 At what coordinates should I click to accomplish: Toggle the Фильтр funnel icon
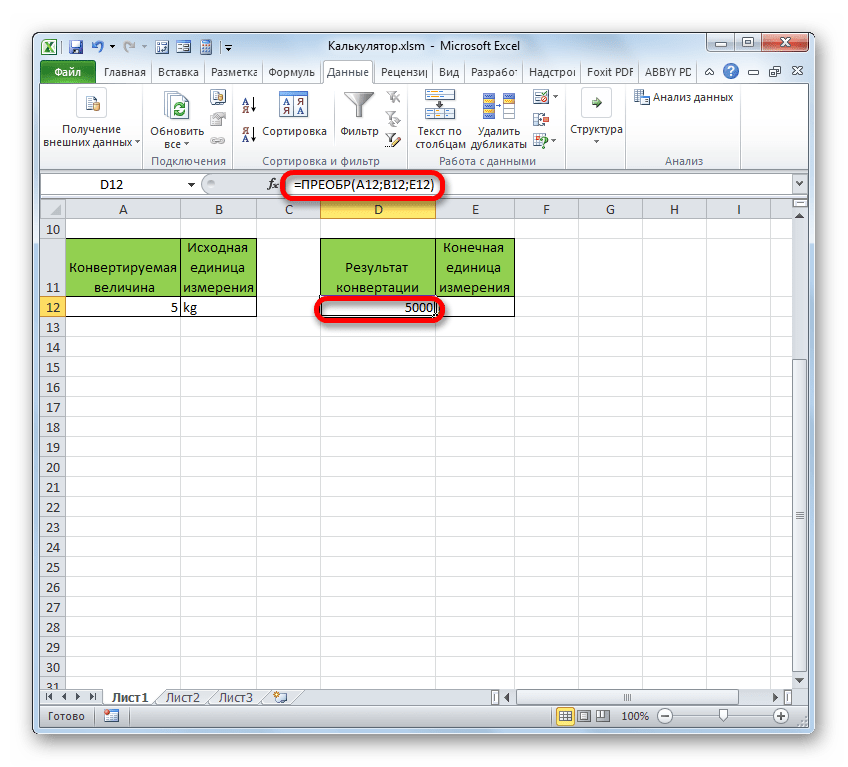(x=359, y=104)
